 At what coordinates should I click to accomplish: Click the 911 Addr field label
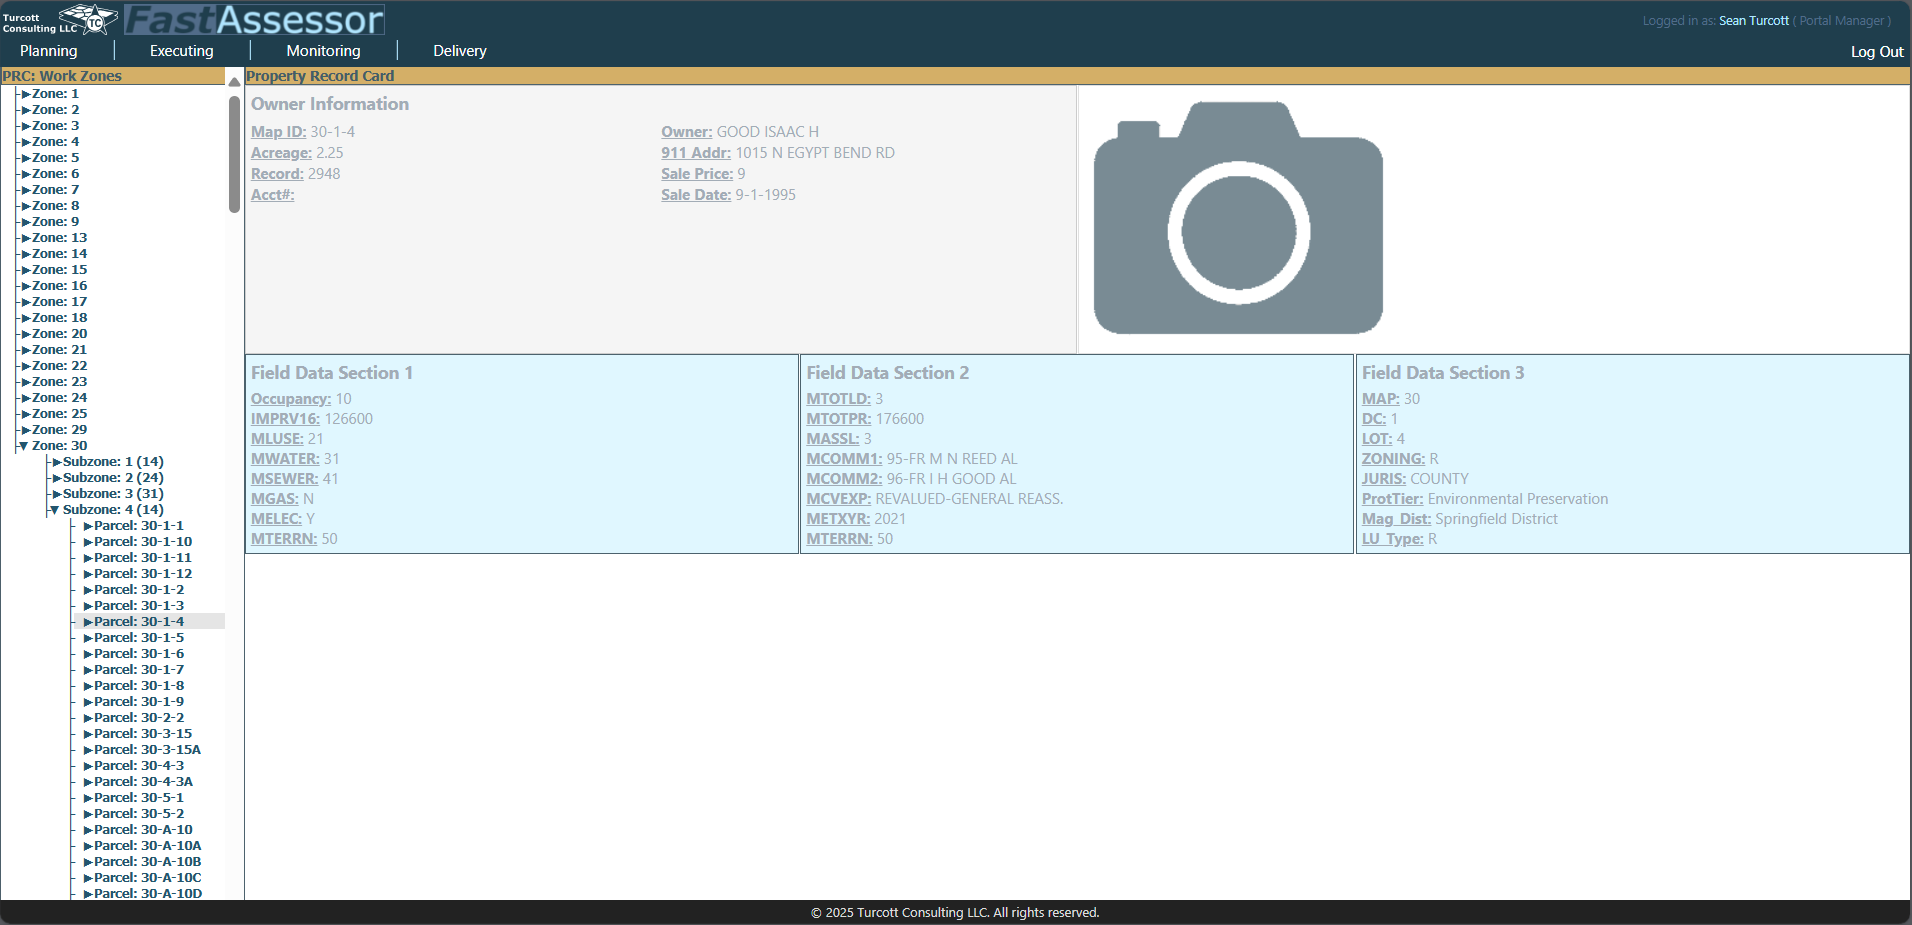[x=695, y=153]
